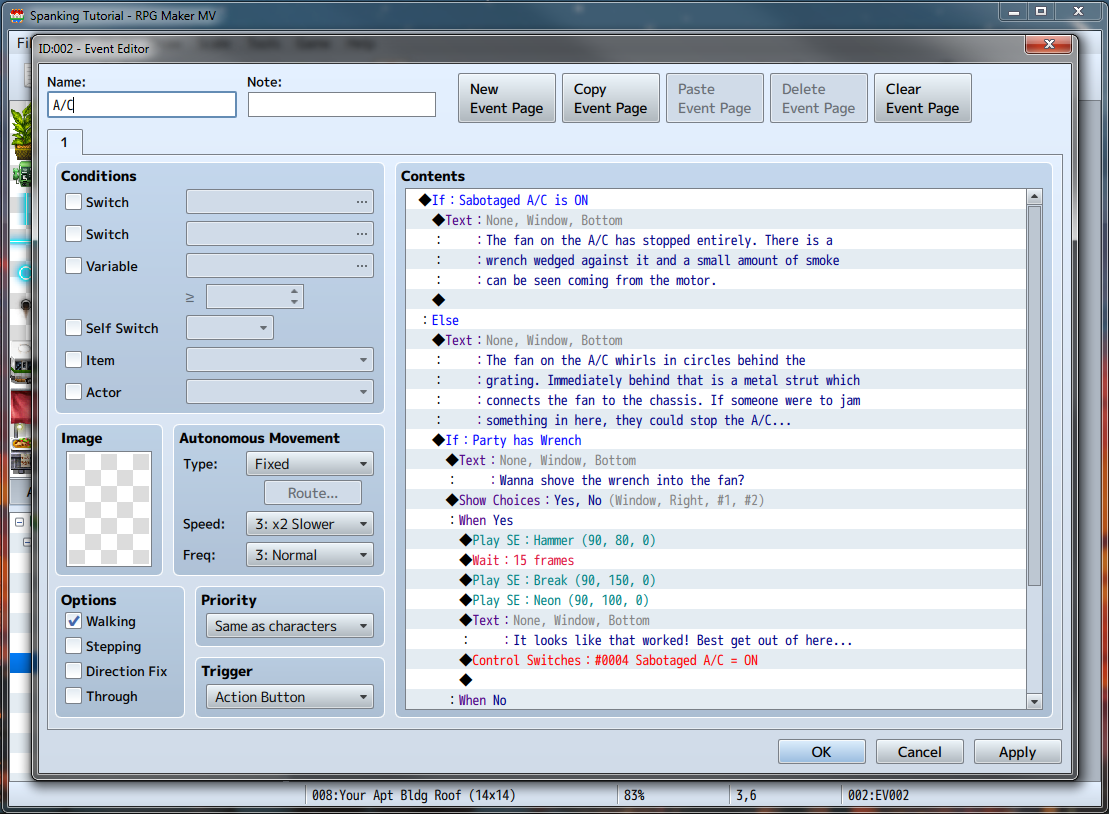Click the variable value stepper up arrow
Screen dimensions: 1109x814
[294, 291]
